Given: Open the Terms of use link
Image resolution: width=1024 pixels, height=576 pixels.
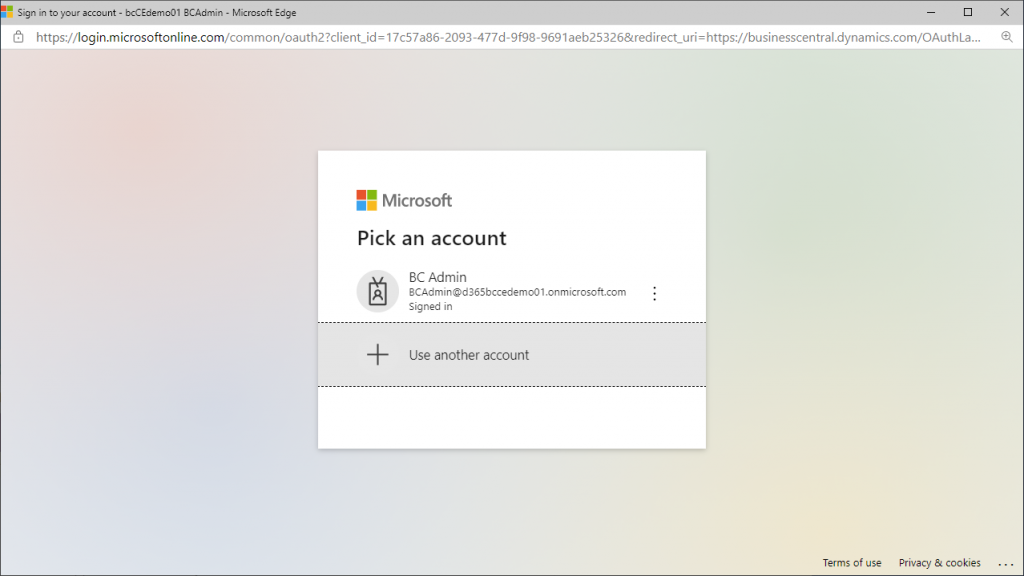Looking at the screenshot, I should (x=852, y=562).
